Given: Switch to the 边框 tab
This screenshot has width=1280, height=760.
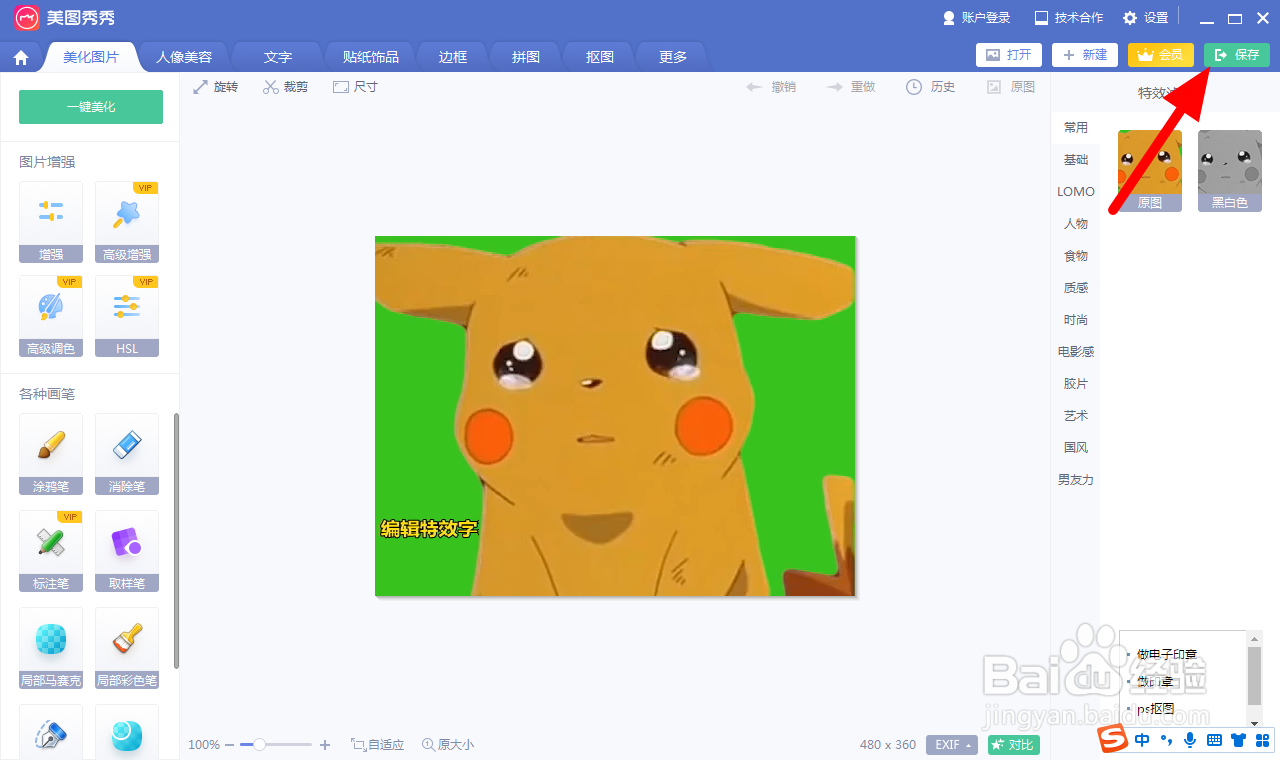Looking at the screenshot, I should click(x=453, y=57).
